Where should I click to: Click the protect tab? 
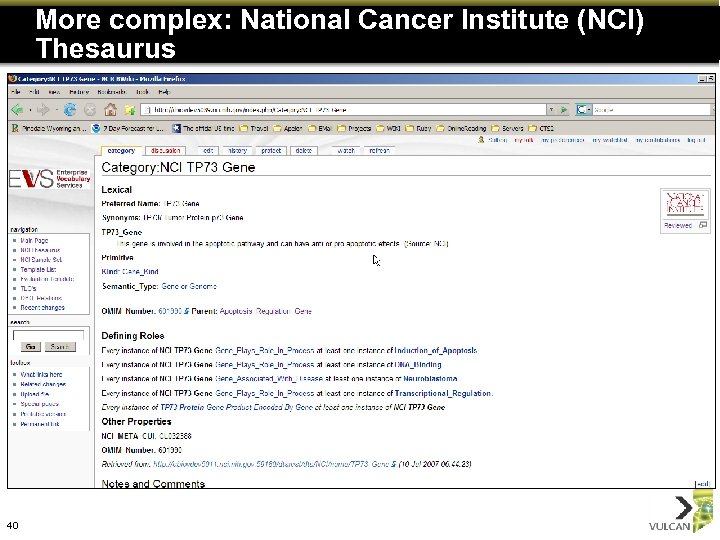271,151
